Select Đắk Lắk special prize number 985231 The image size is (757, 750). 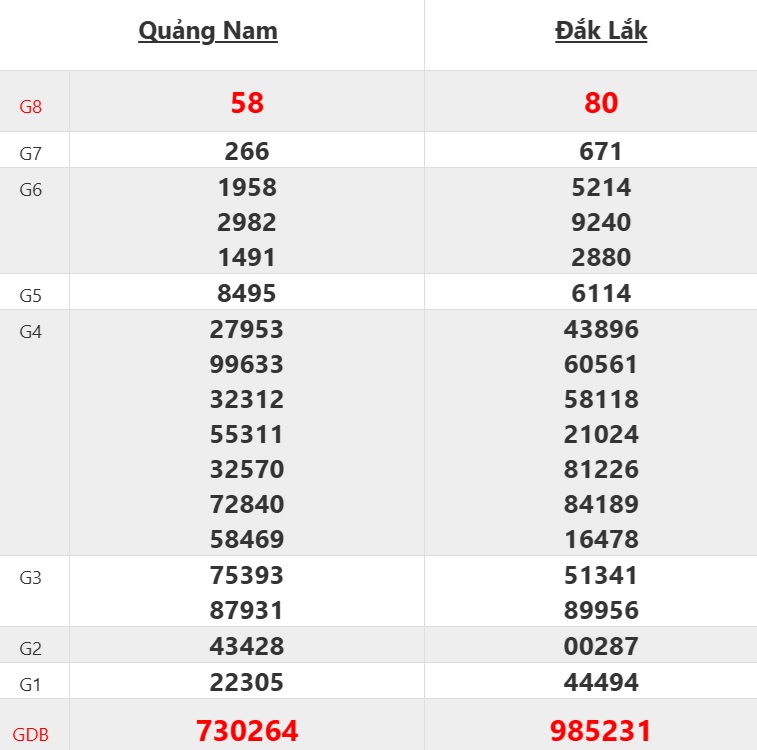[x=601, y=731]
